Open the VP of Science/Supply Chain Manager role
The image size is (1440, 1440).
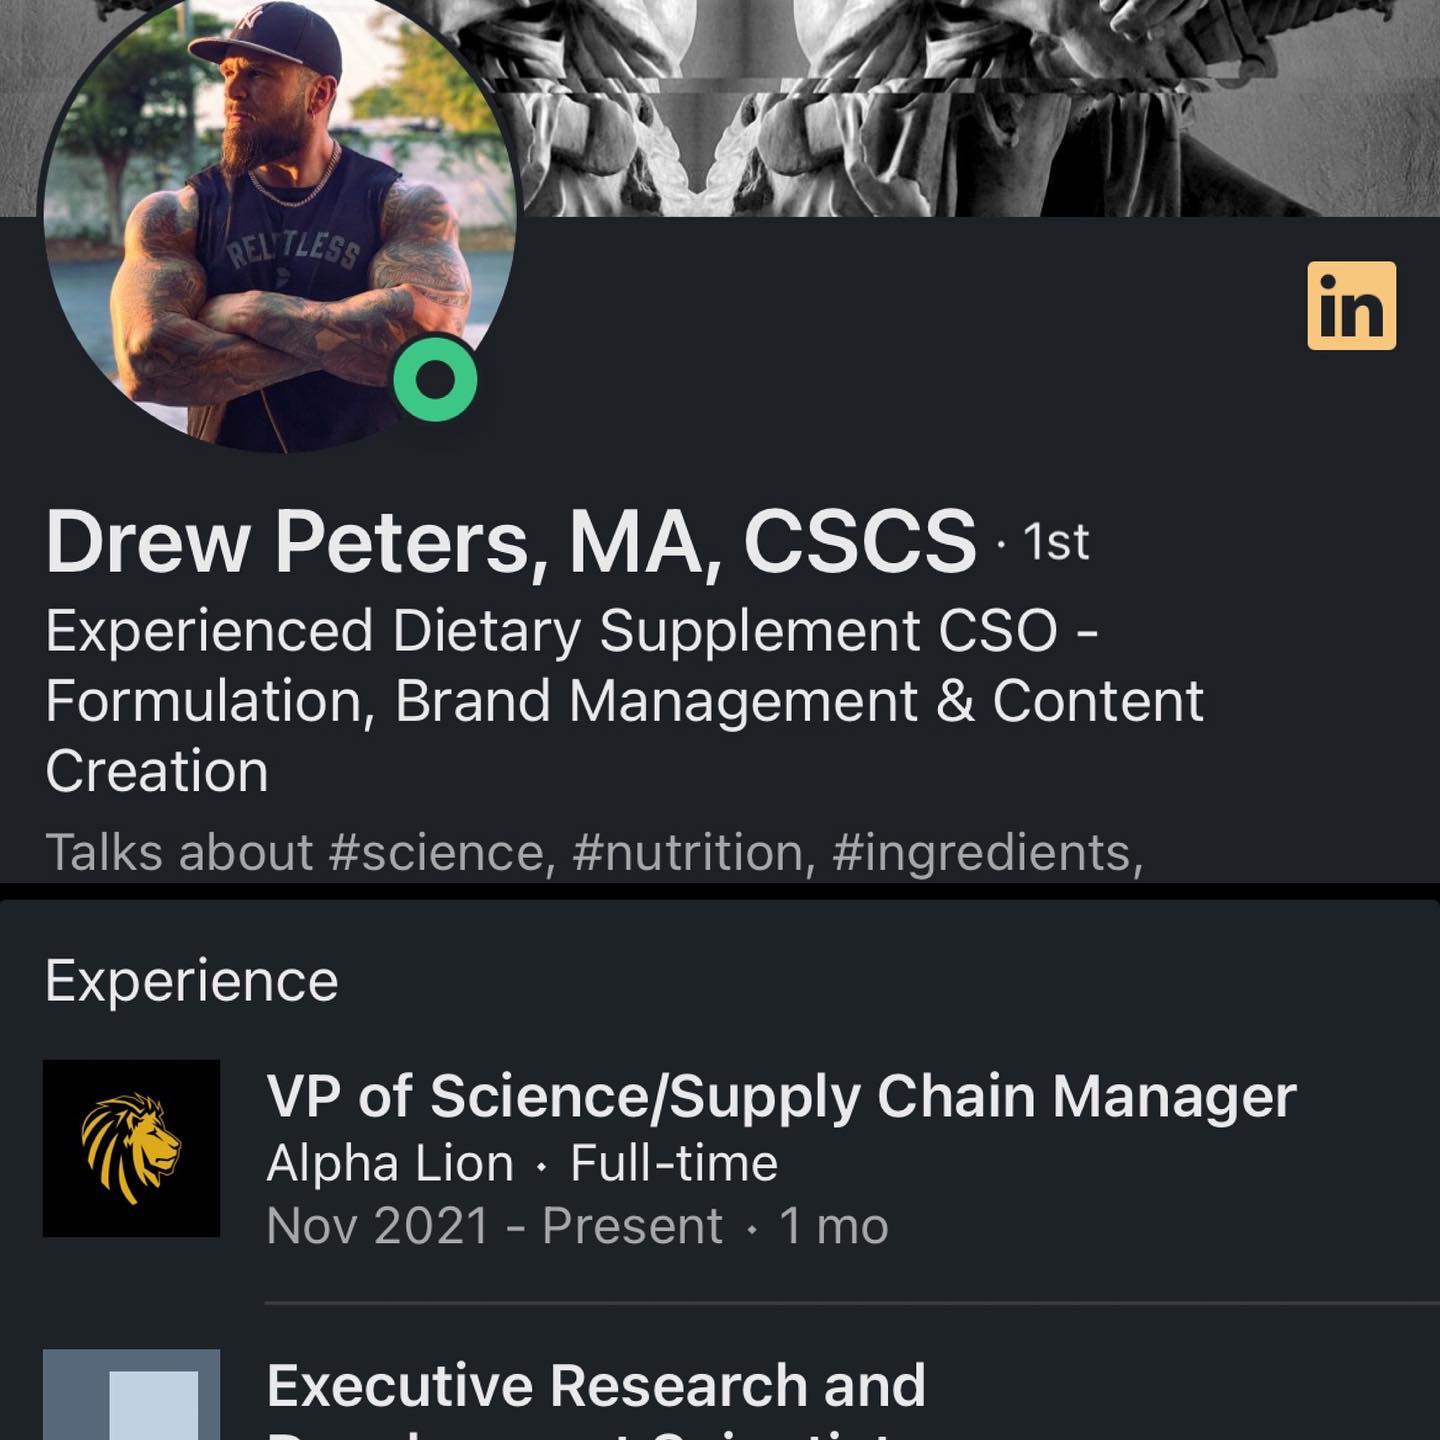pyautogui.click(x=781, y=1096)
